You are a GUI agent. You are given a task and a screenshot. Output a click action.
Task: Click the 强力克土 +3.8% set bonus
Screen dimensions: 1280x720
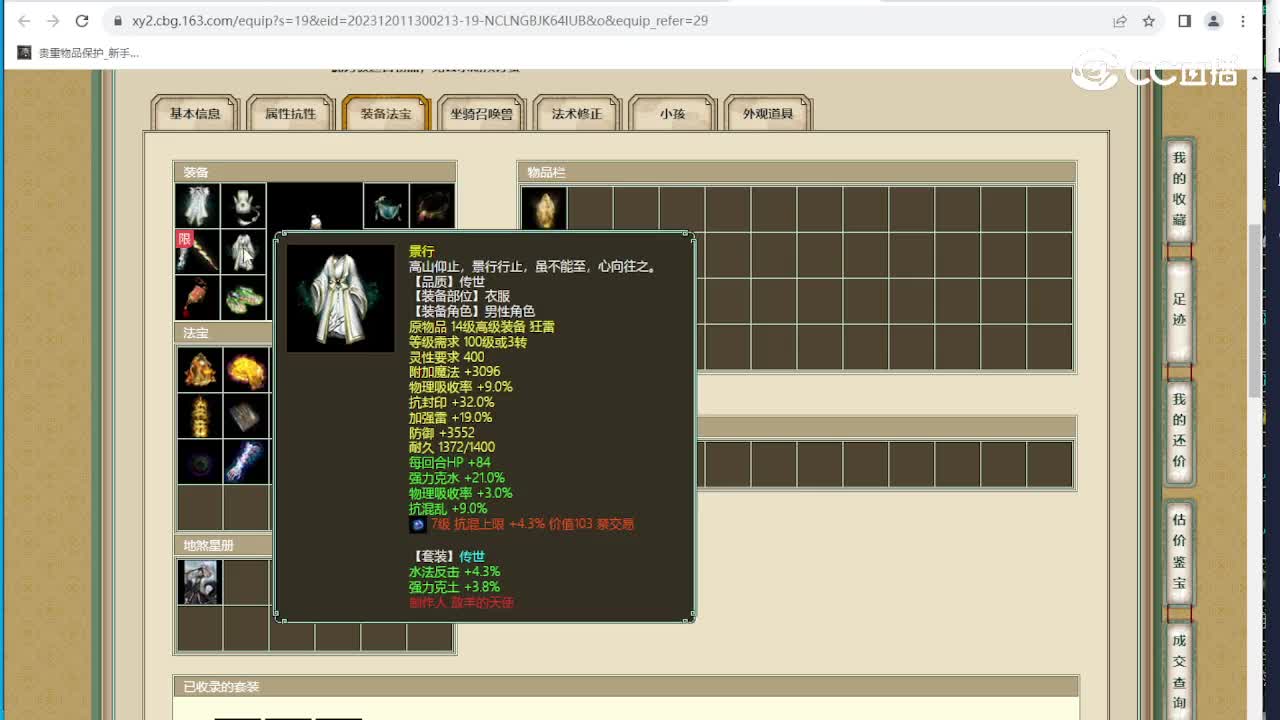coord(455,586)
